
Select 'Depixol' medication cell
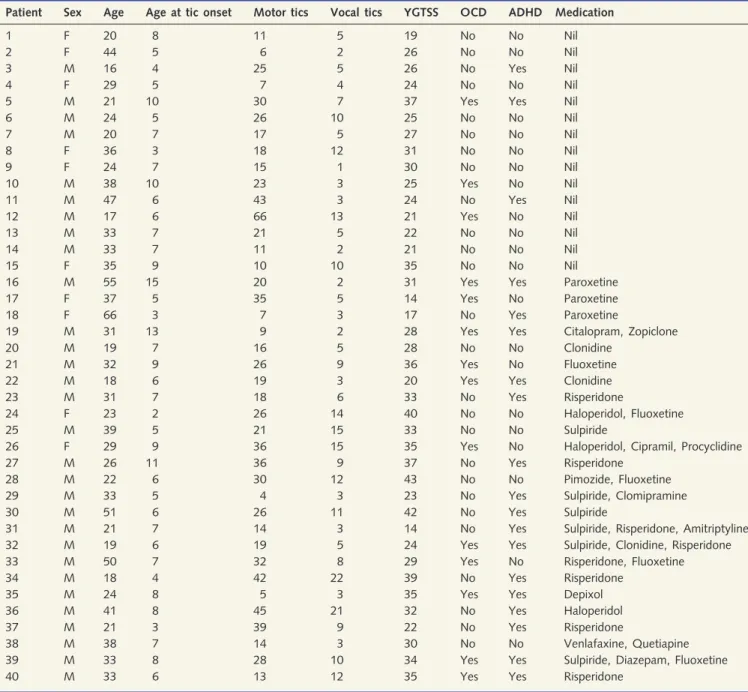click(583, 594)
